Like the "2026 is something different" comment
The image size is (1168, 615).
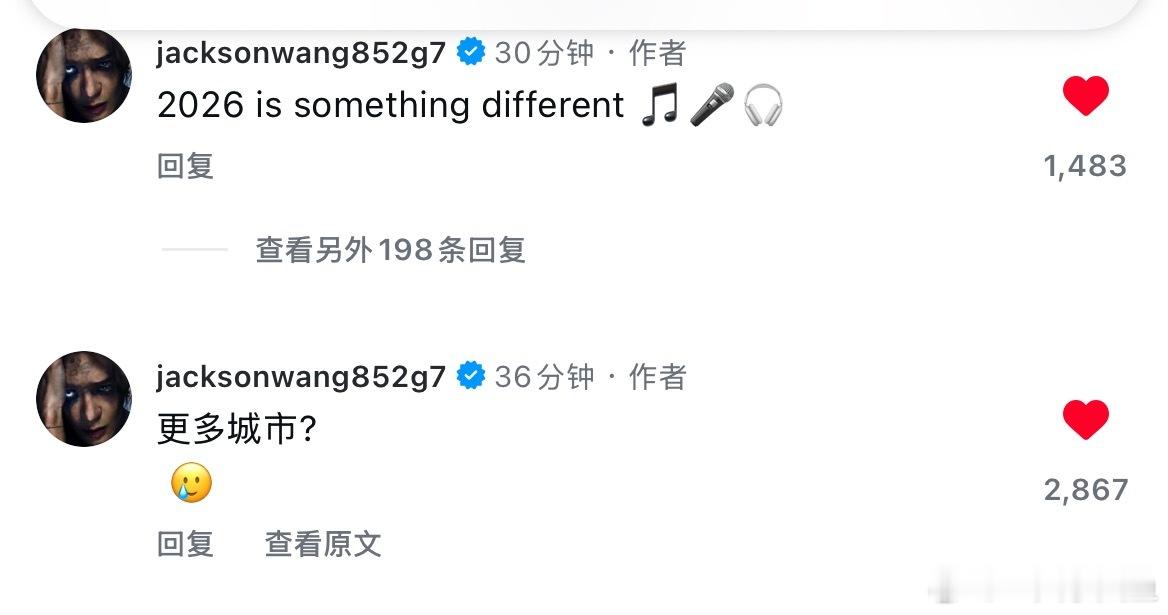pyautogui.click(x=1086, y=97)
